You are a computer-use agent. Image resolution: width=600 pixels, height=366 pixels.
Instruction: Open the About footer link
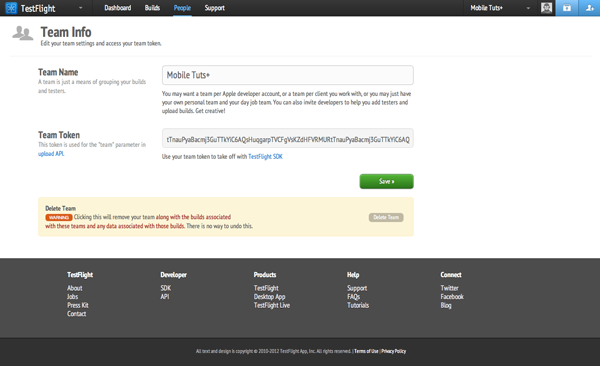[75, 288]
